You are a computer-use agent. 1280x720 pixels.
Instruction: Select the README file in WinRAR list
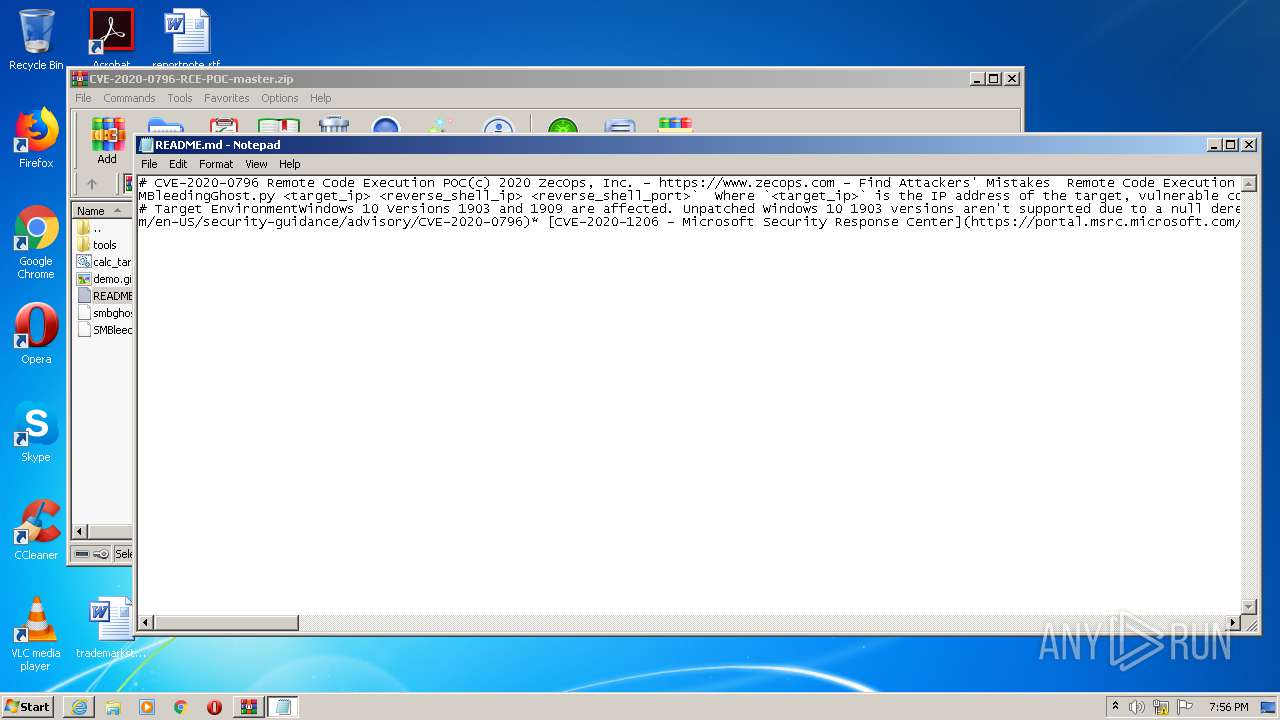[x=104, y=296]
